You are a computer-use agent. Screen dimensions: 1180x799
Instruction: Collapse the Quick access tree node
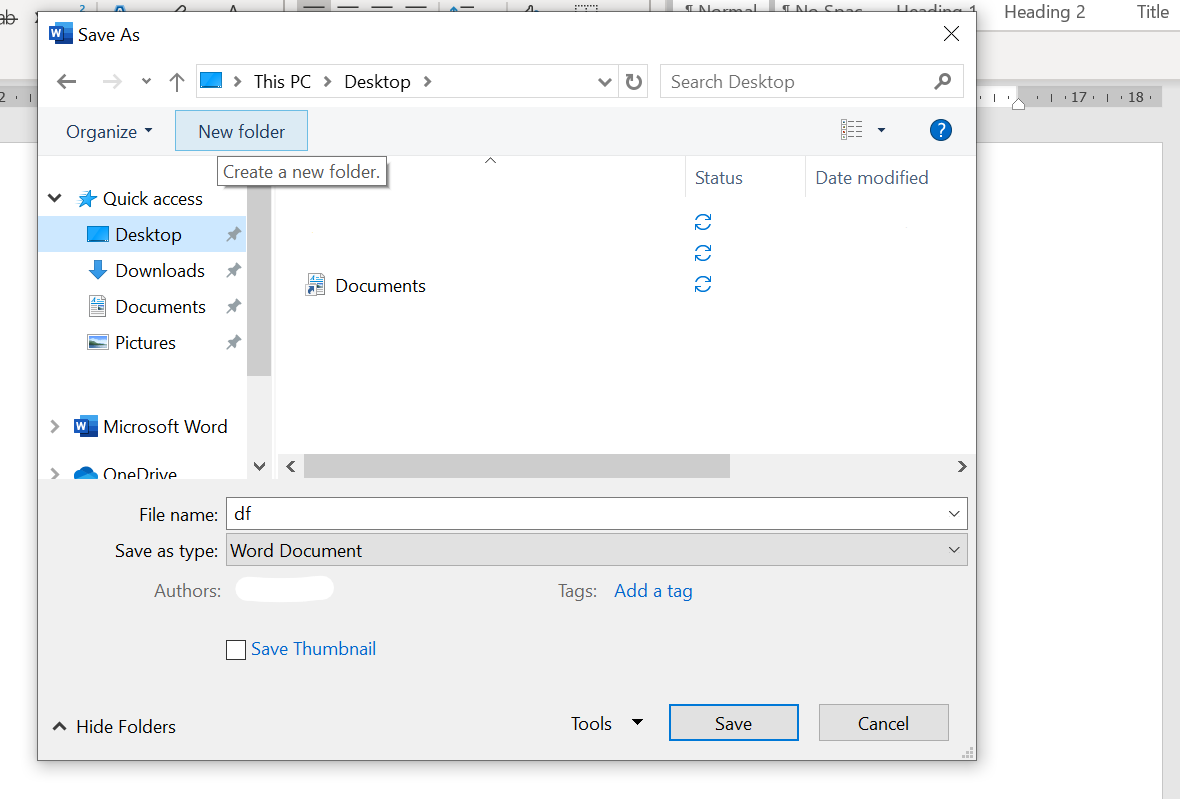pyautogui.click(x=55, y=199)
